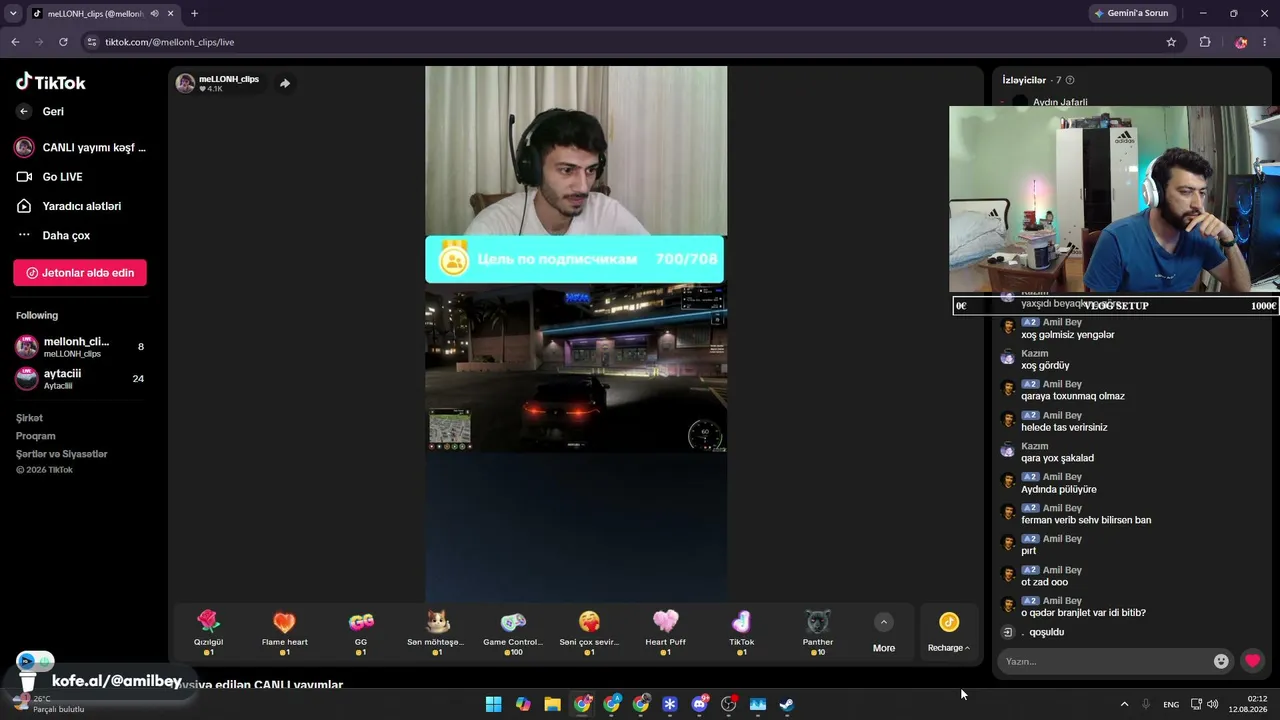Click chat message 'xoş gəlmisiz yengələr'

click(1067, 335)
